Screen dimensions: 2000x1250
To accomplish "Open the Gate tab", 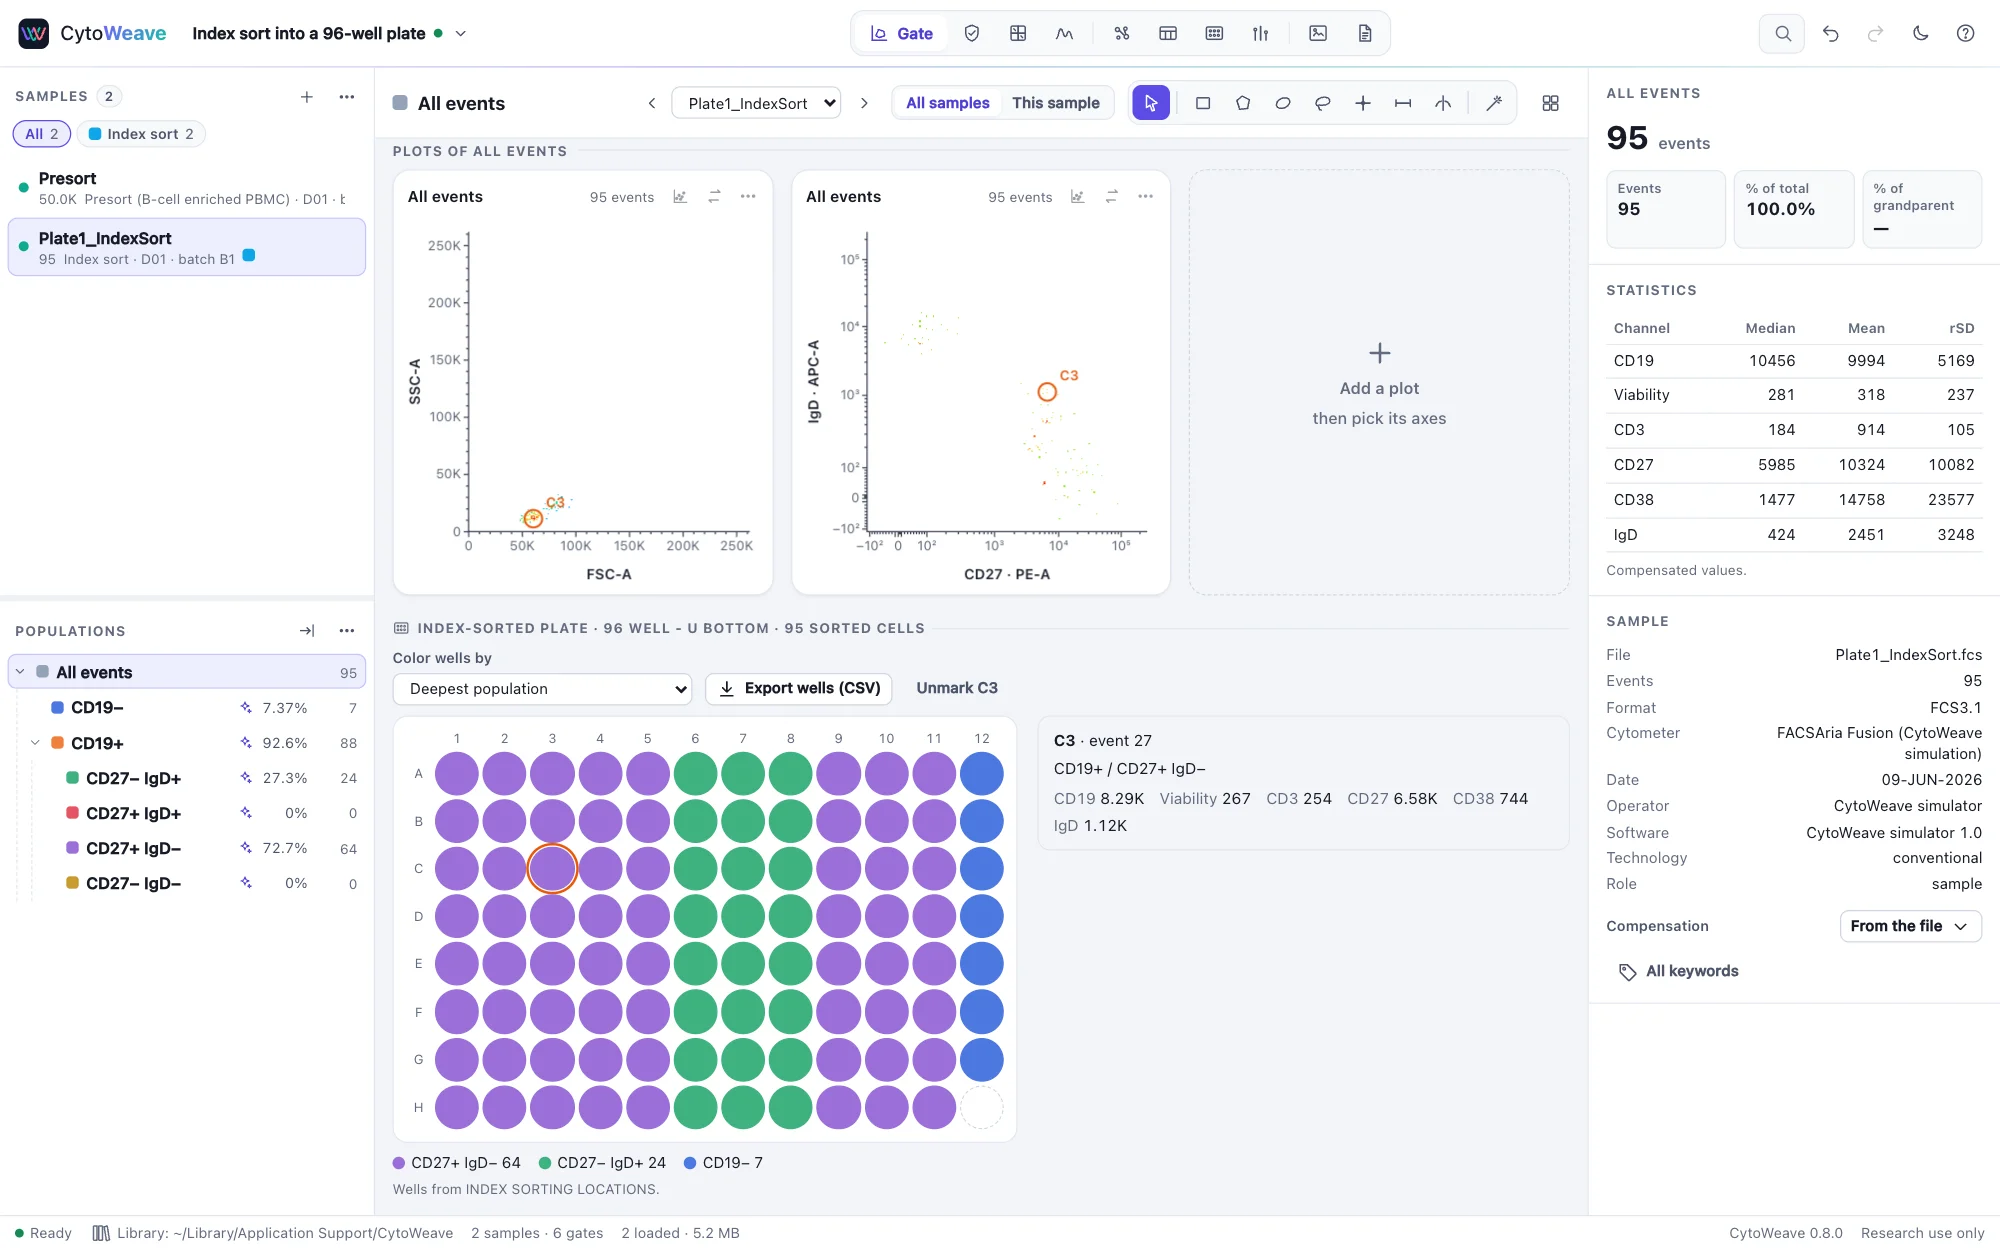I will coord(902,33).
